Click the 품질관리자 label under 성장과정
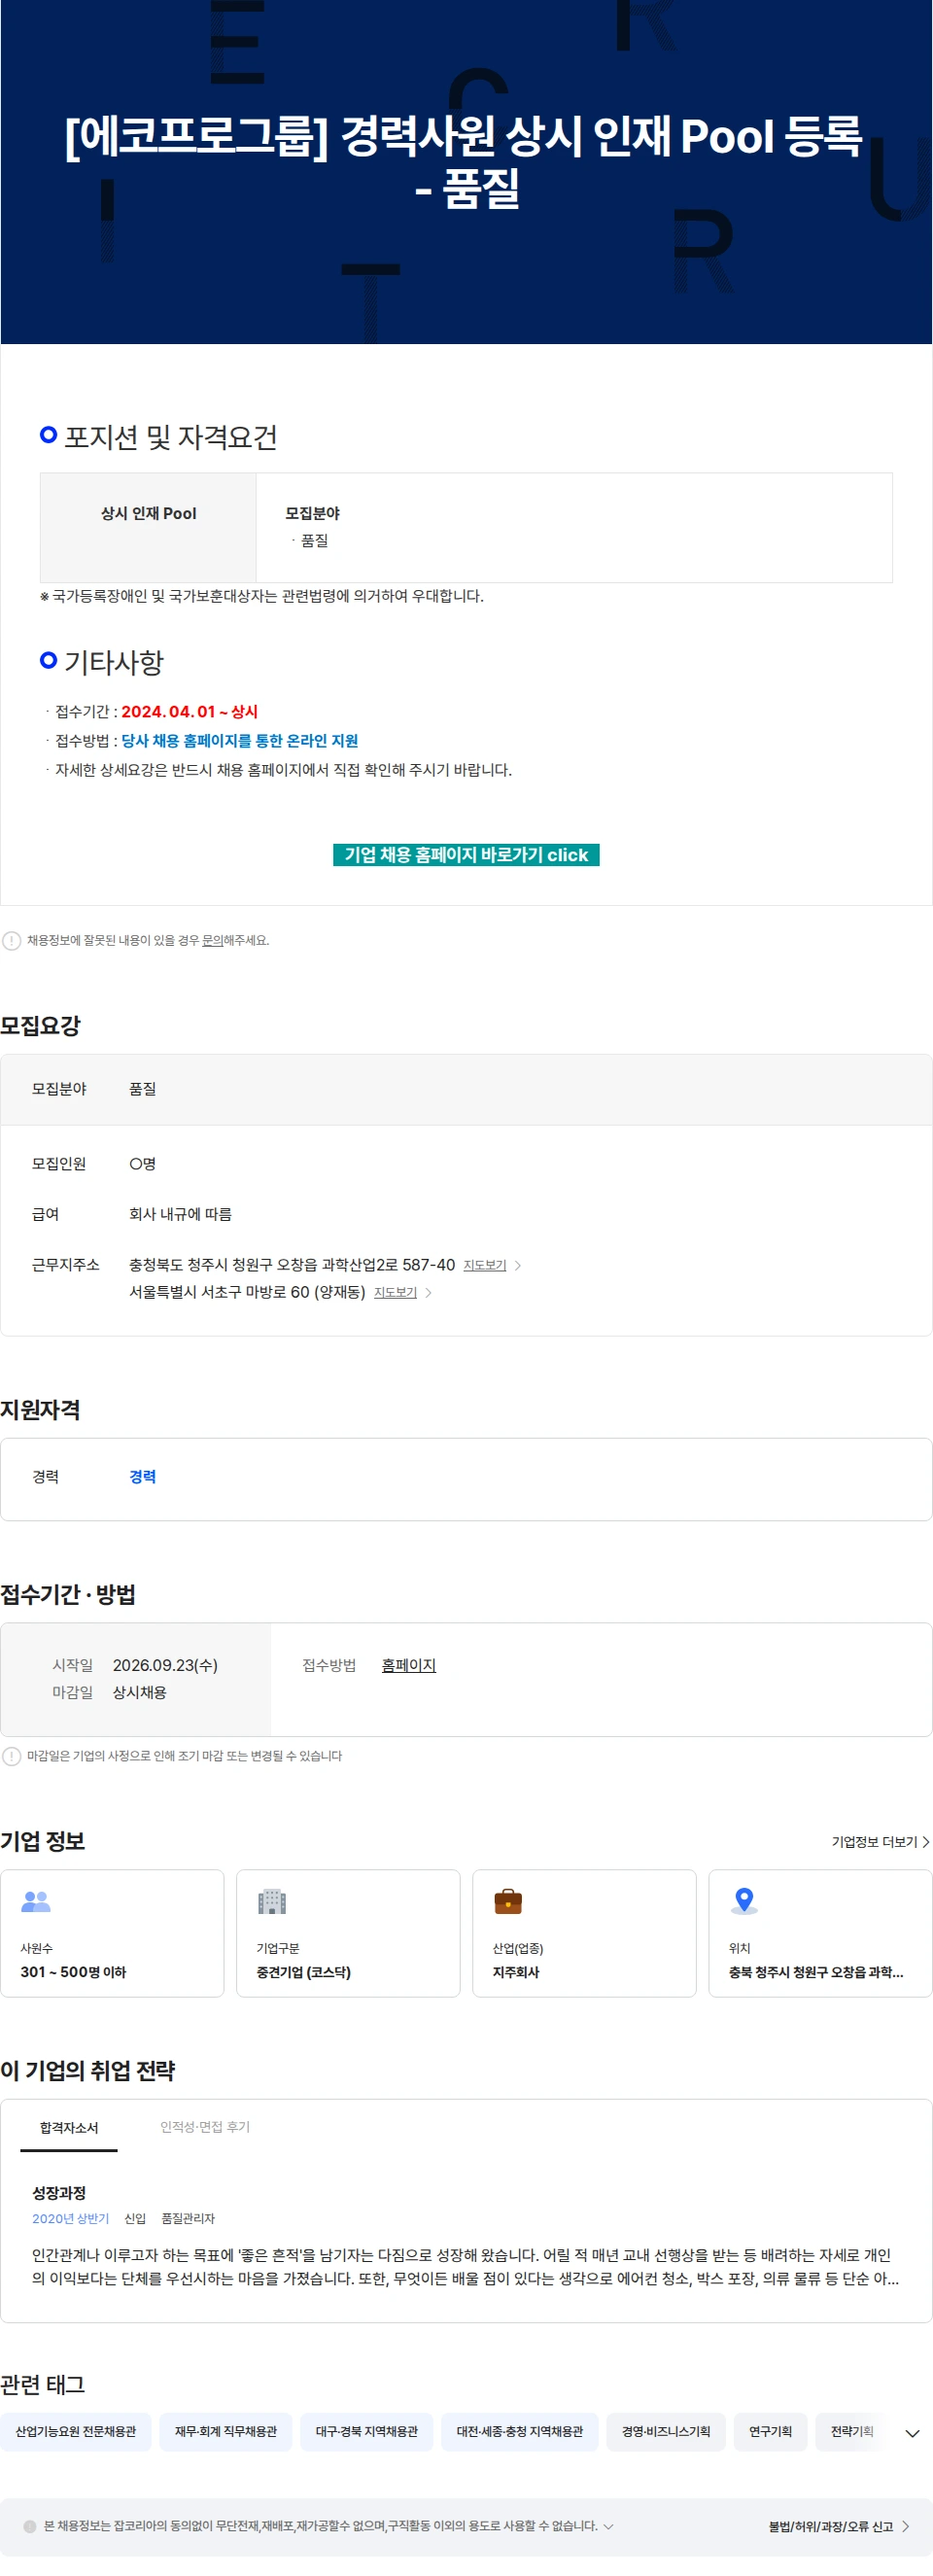 pyautogui.click(x=188, y=2218)
